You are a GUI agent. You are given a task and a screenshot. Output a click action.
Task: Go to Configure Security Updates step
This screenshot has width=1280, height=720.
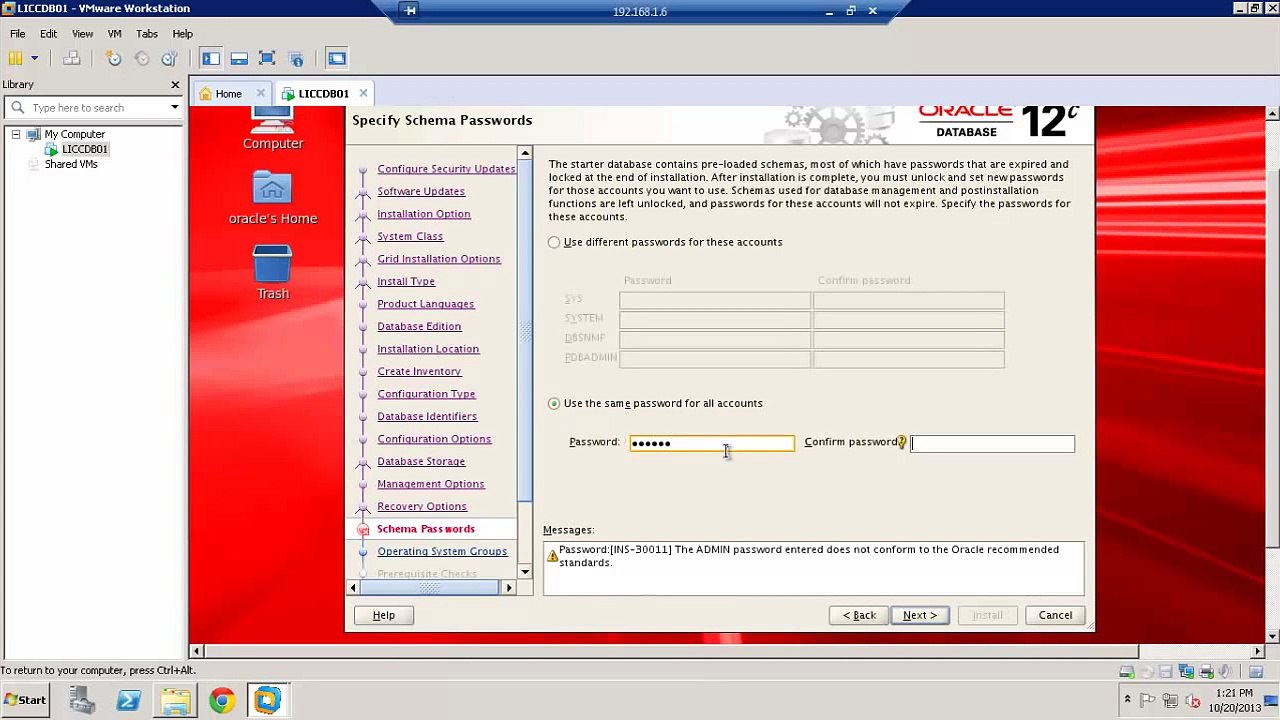coord(446,169)
